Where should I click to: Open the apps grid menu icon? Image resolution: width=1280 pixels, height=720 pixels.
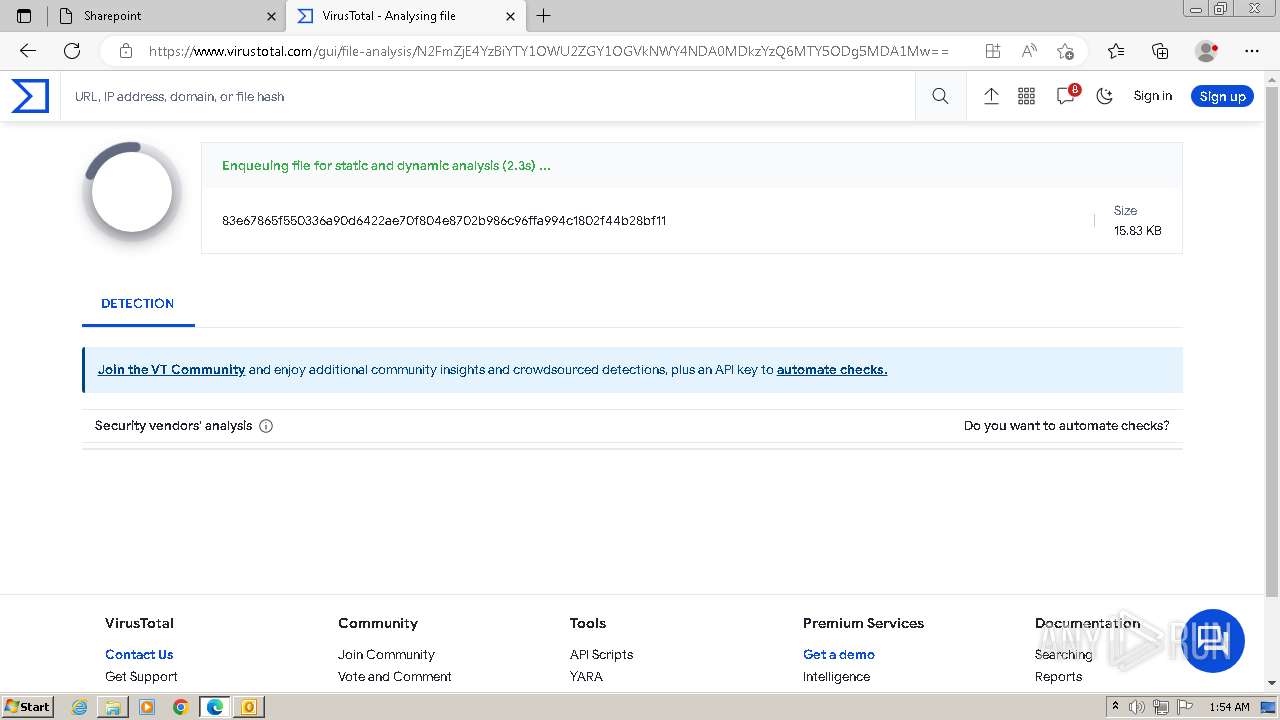(x=1026, y=96)
